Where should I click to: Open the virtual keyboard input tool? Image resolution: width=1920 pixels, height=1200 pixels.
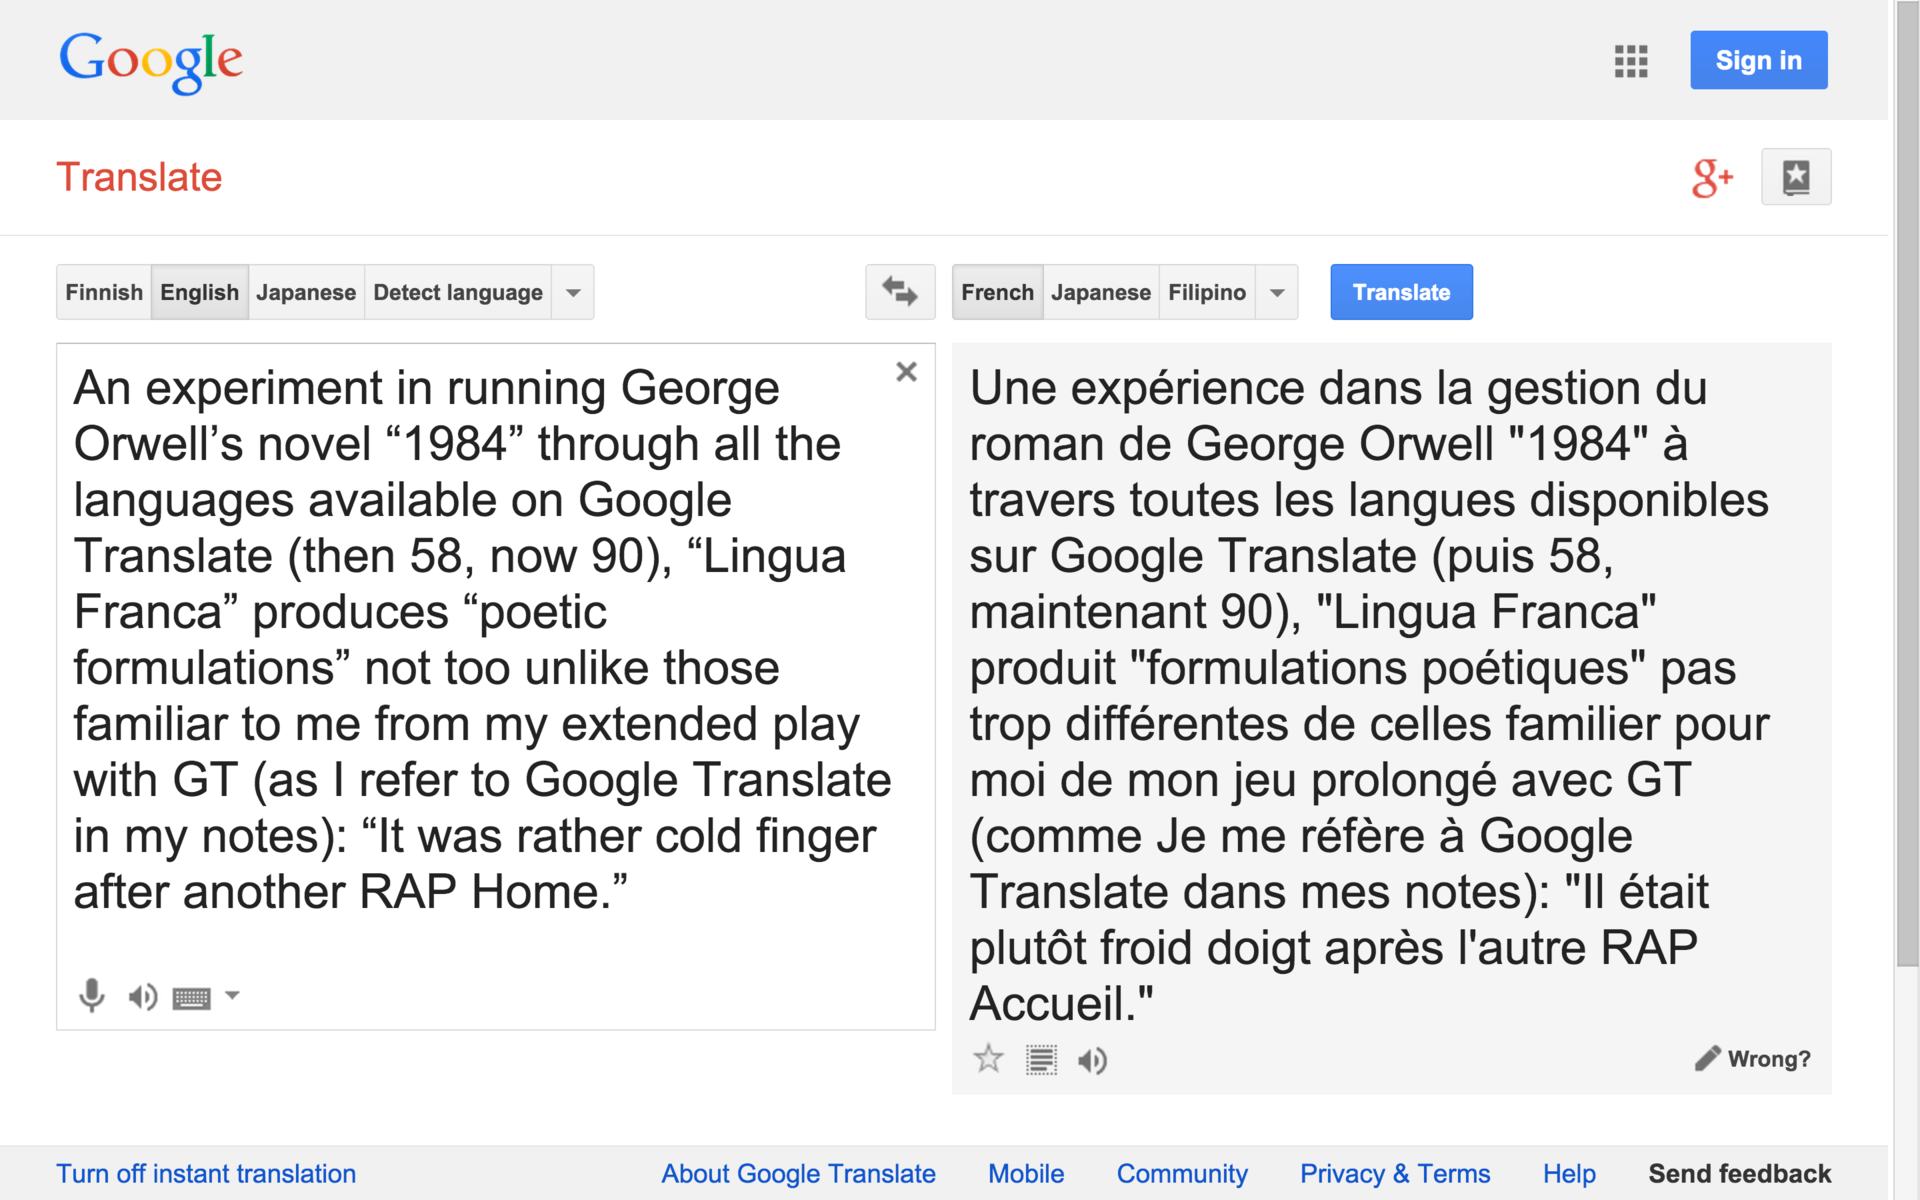[x=191, y=998]
